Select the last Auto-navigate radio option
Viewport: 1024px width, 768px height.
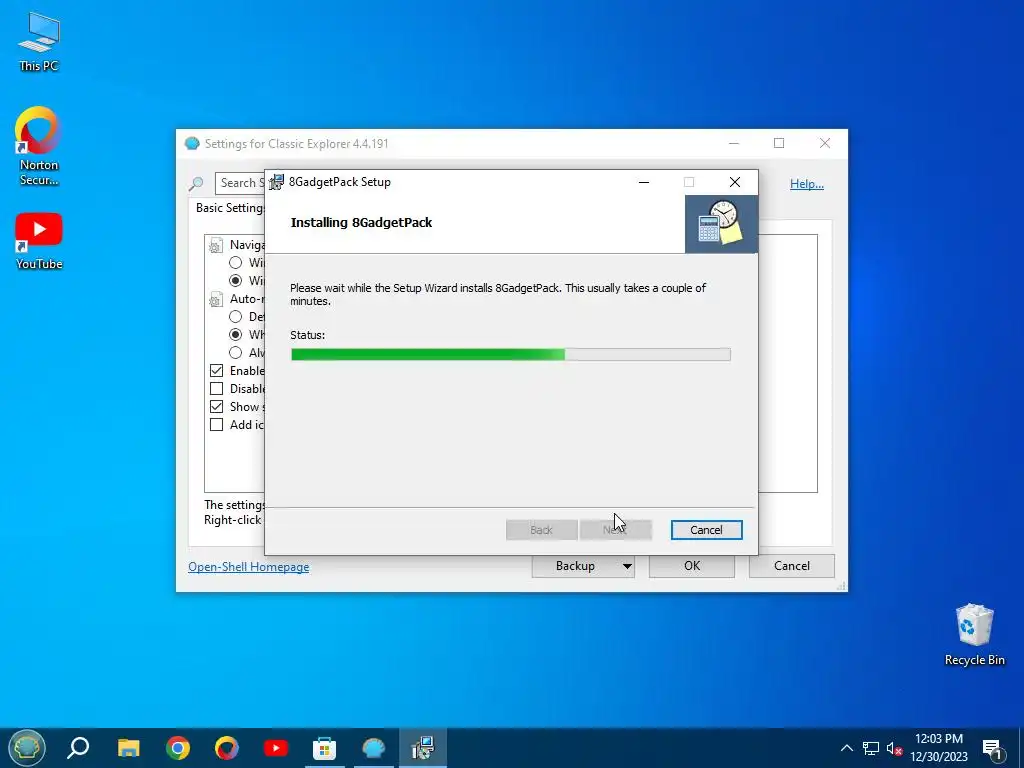click(235, 353)
